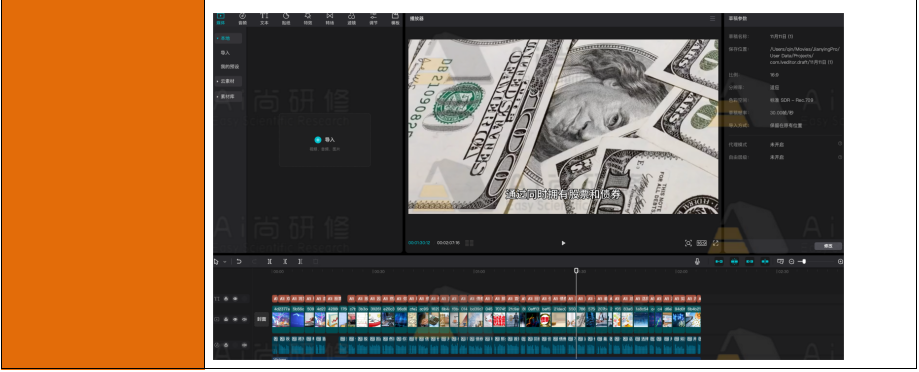The width and height of the screenshot is (919, 372).
Task: Click the Cover (封面) button
Action: [261, 320]
